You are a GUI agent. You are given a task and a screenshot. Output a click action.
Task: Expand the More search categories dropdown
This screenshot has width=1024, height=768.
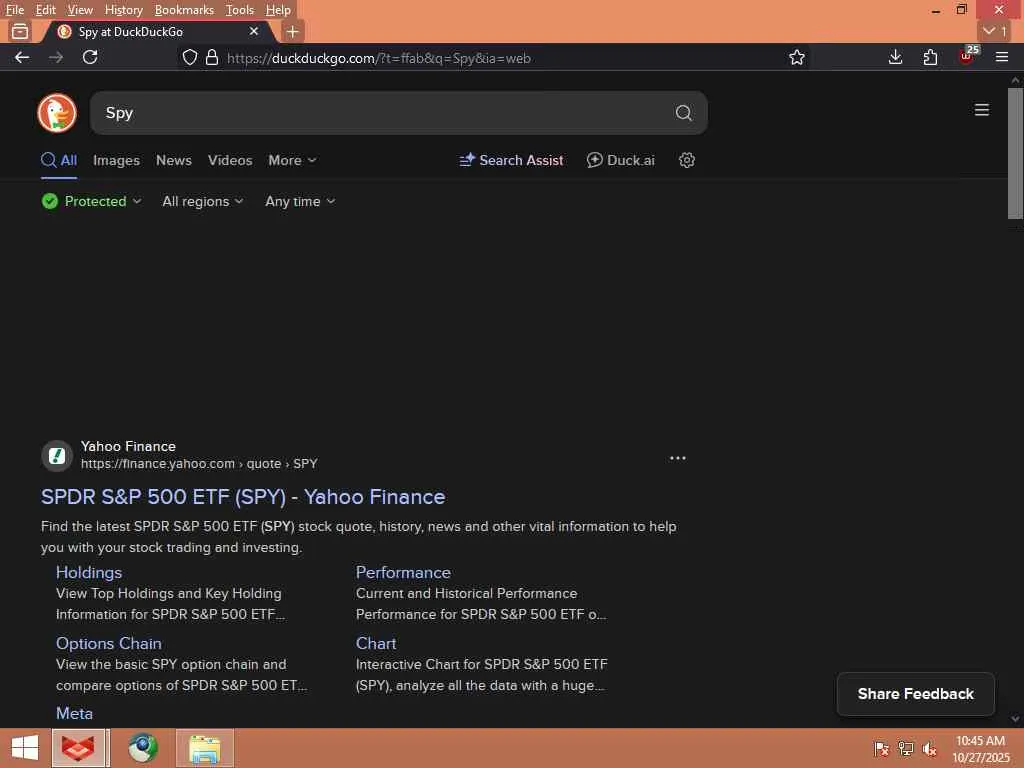(x=292, y=160)
